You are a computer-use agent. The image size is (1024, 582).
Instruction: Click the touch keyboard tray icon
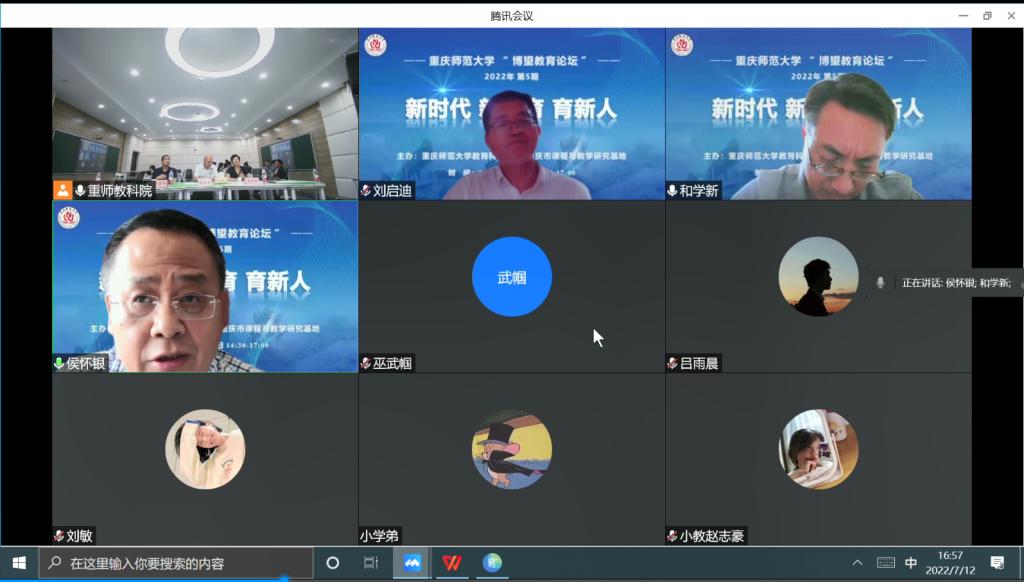[x=885, y=563]
